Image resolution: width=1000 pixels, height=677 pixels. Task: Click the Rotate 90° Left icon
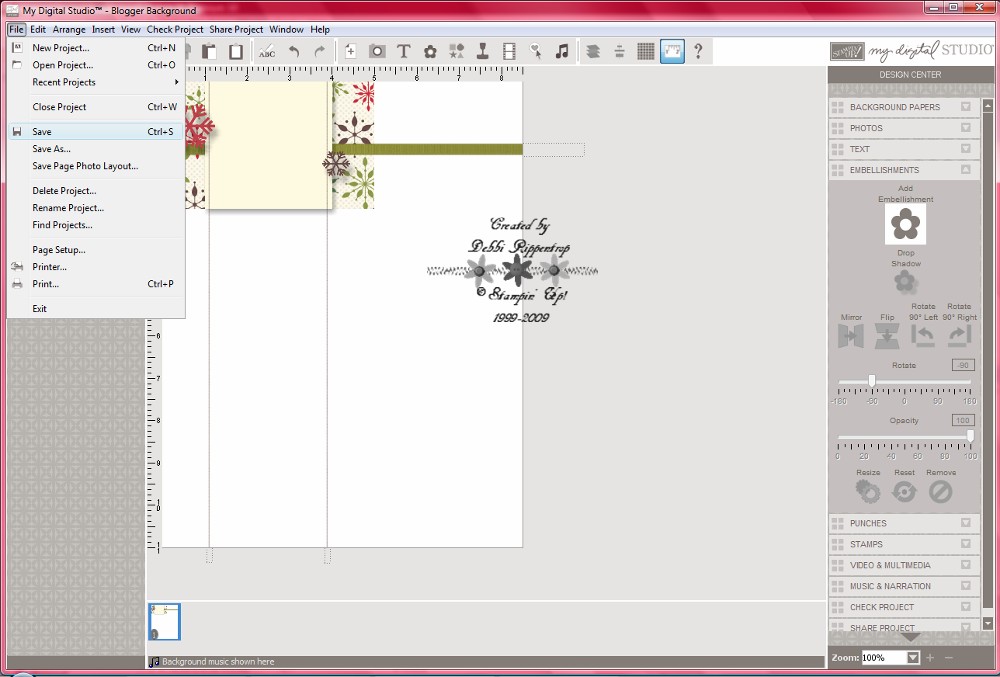pos(923,336)
